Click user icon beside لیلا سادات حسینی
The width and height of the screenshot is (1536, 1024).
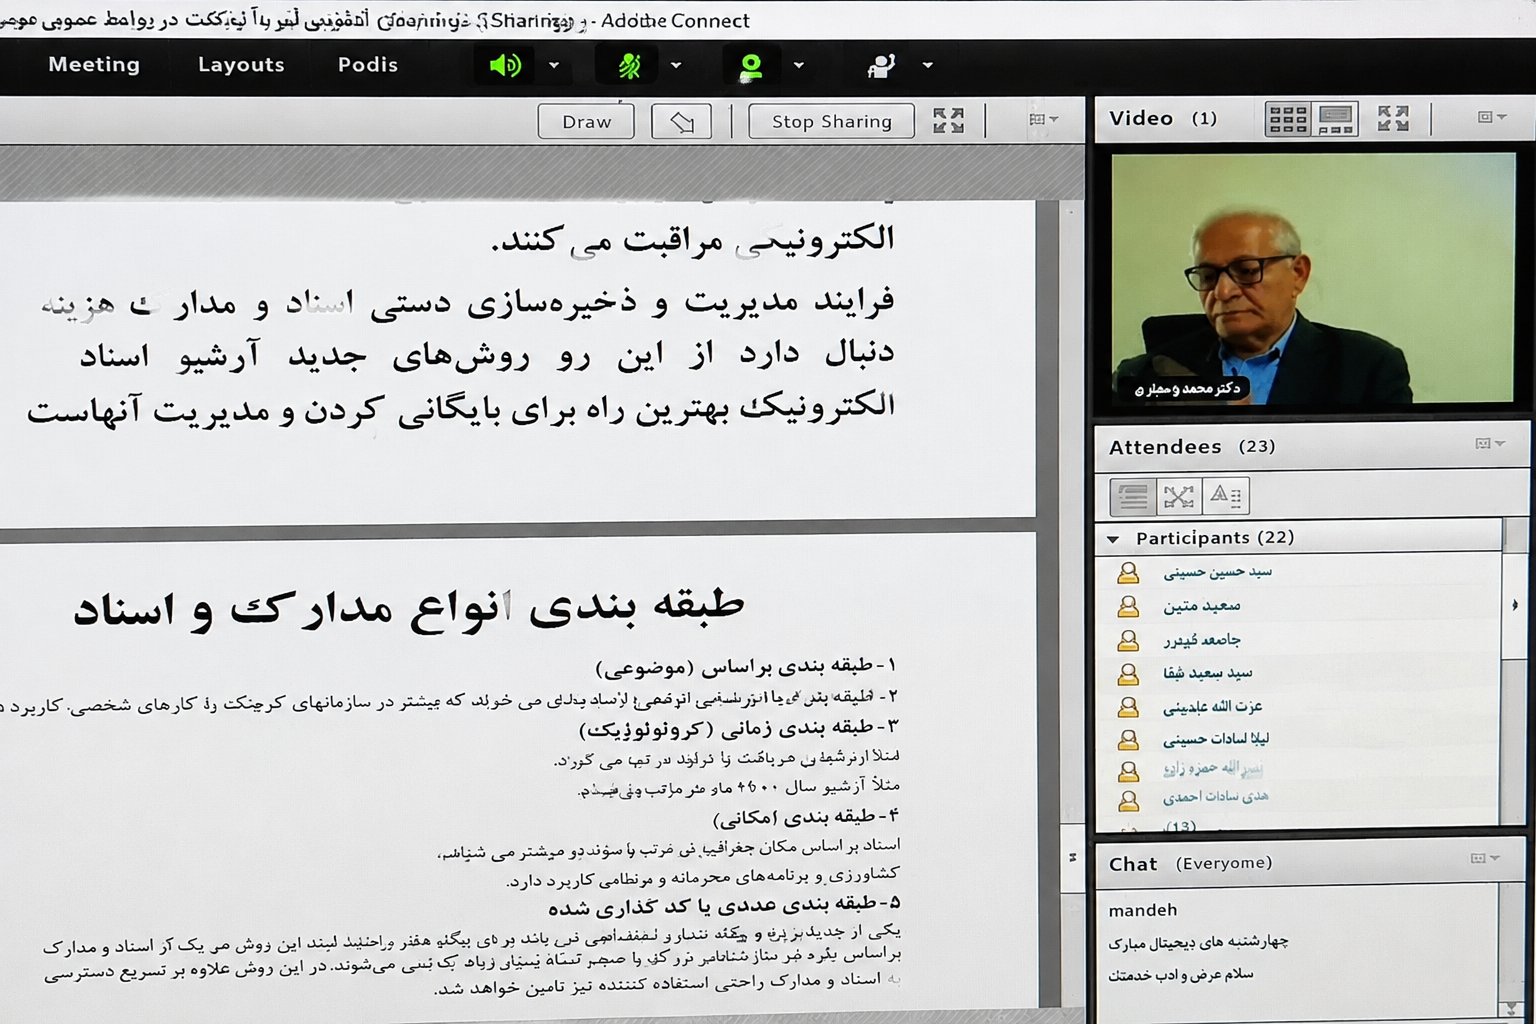click(x=1128, y=741)
